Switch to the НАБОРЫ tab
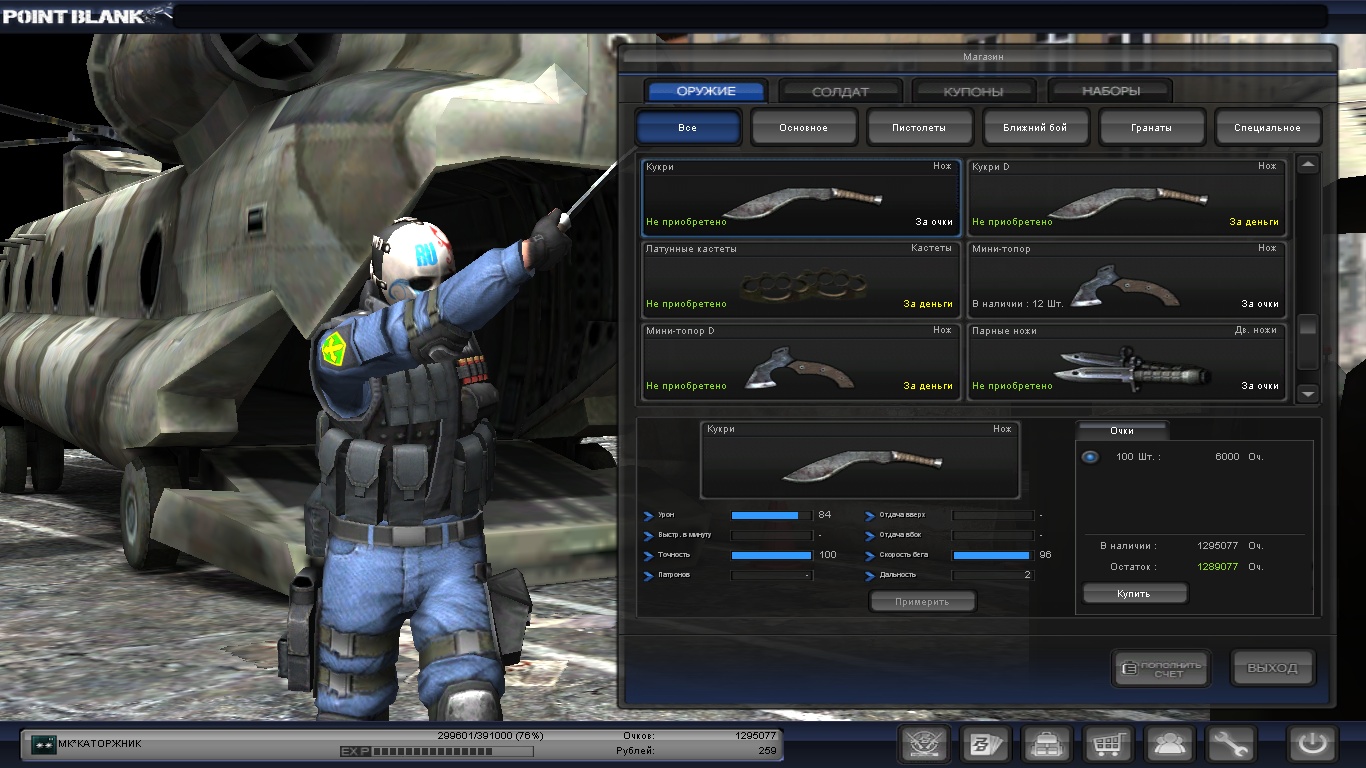Viewport: 1366px width, 768px height. [1110, 91]
